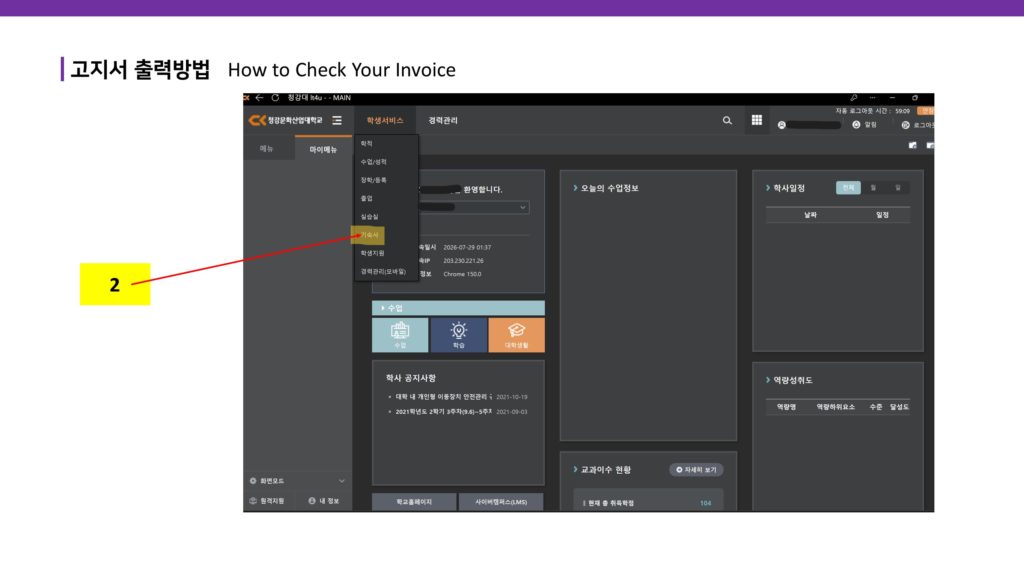Click the 역량하위요소 column header
The width and height of the screenshot is (1024, 576).
835,407
